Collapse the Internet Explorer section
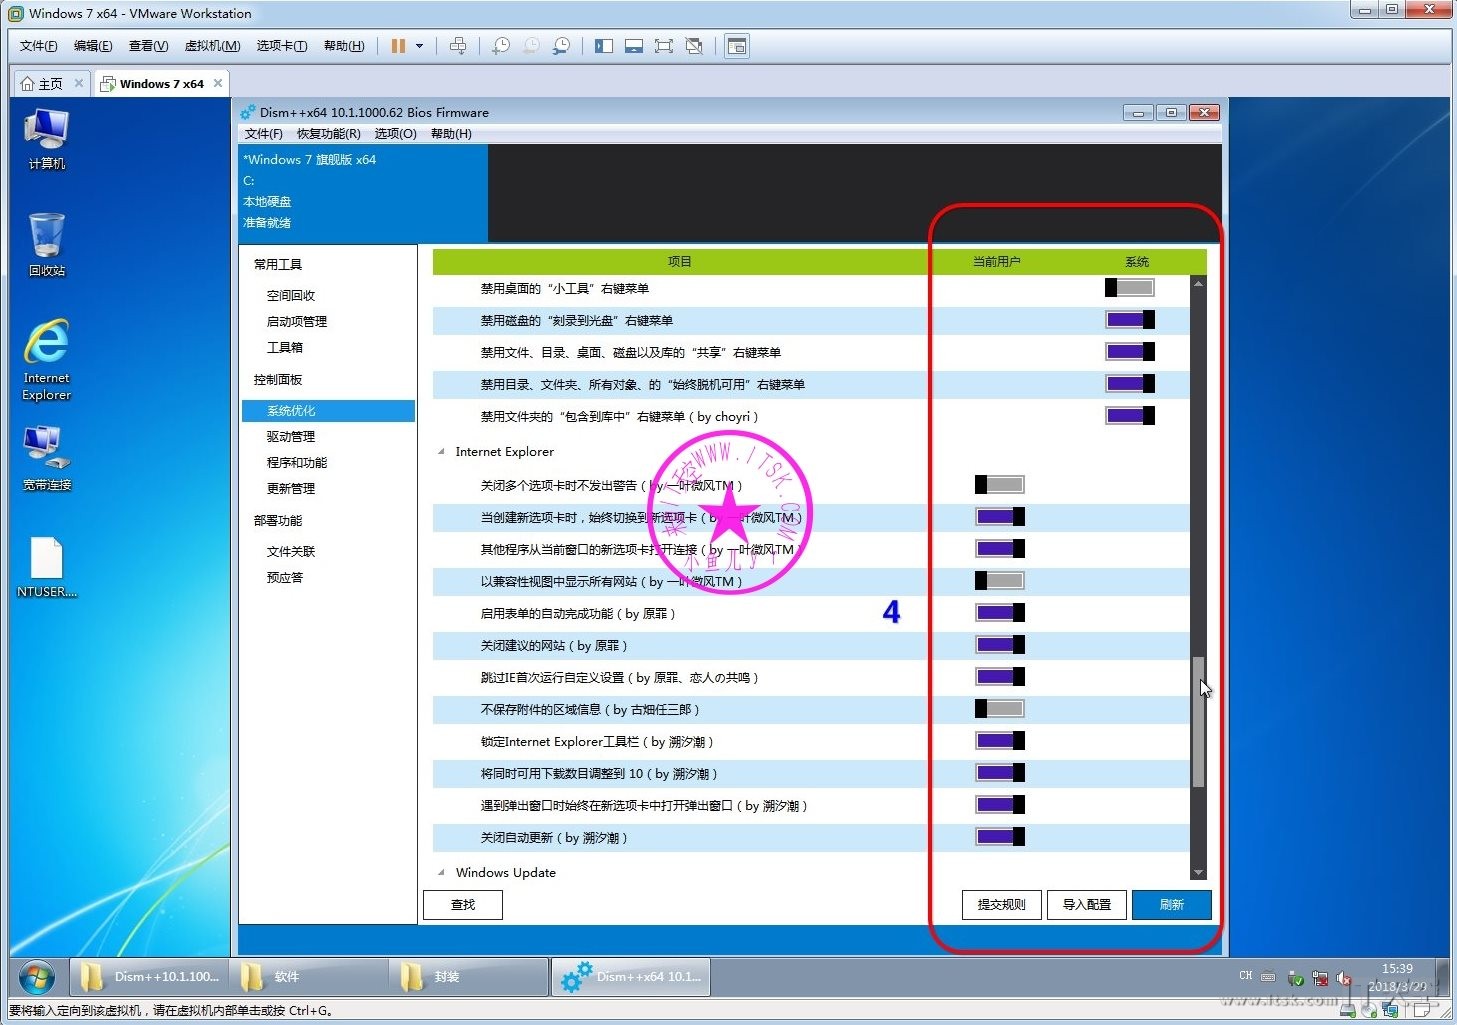The width and height of the screenshot is (1457, 1025). pyautogui.click(x=442, y=452)
